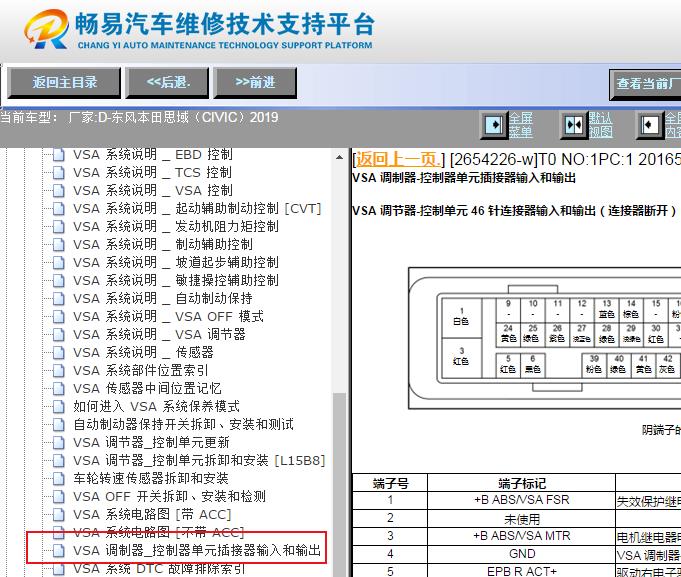681x577 pixels.
Task: Click the 返回主目录 button
Action: point(64,82)
